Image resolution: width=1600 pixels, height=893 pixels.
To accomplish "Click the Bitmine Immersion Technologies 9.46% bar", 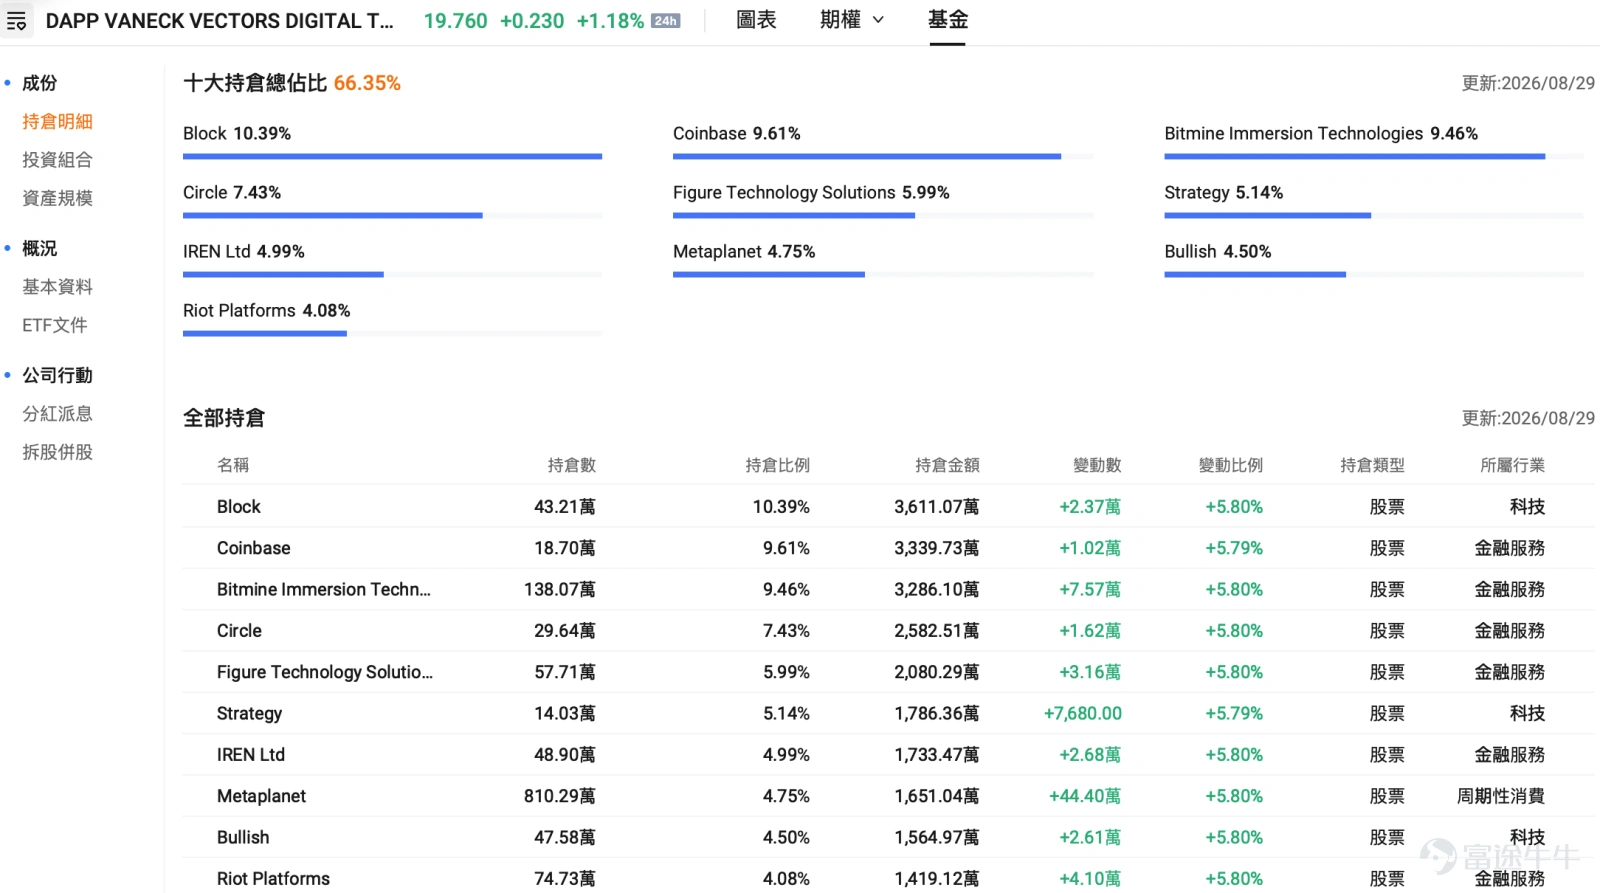I will (1374, 156).
